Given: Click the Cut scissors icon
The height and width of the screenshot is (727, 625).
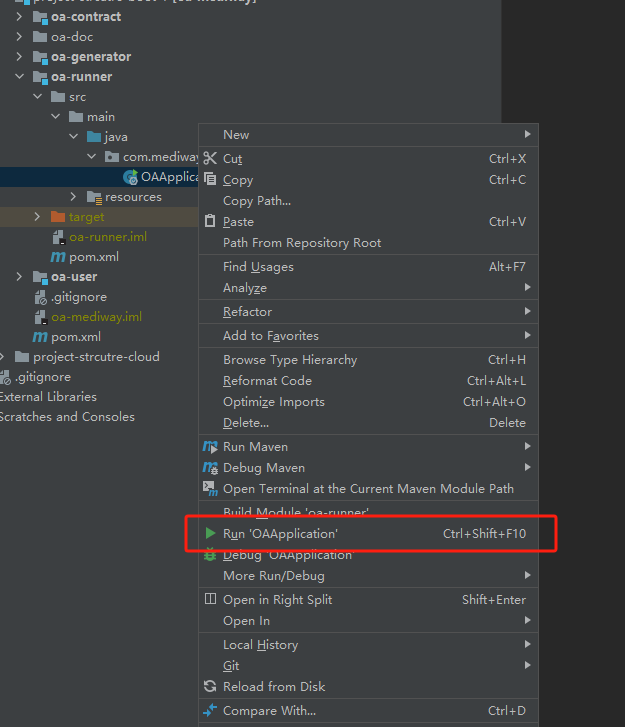Looking at the screenshot, I should 210,159.
